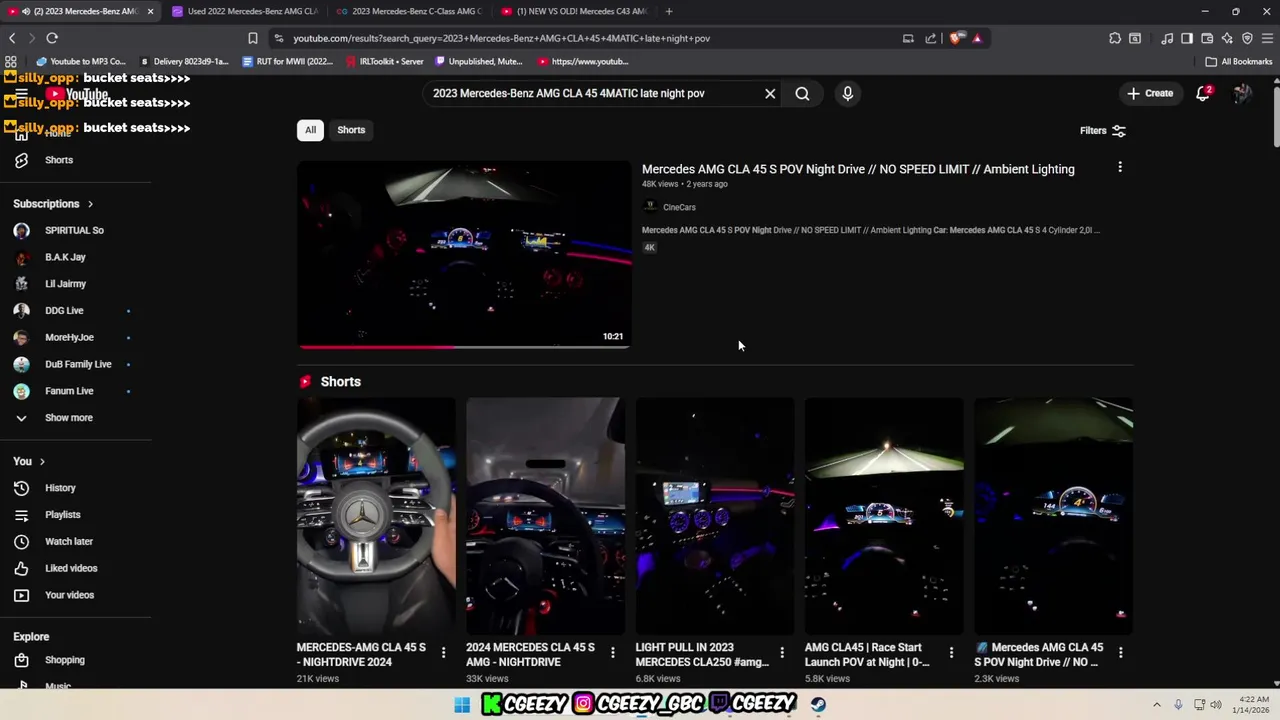Viewport: 1280px width, 720px height.
Task: Open Liked videos
Action: 71,568
